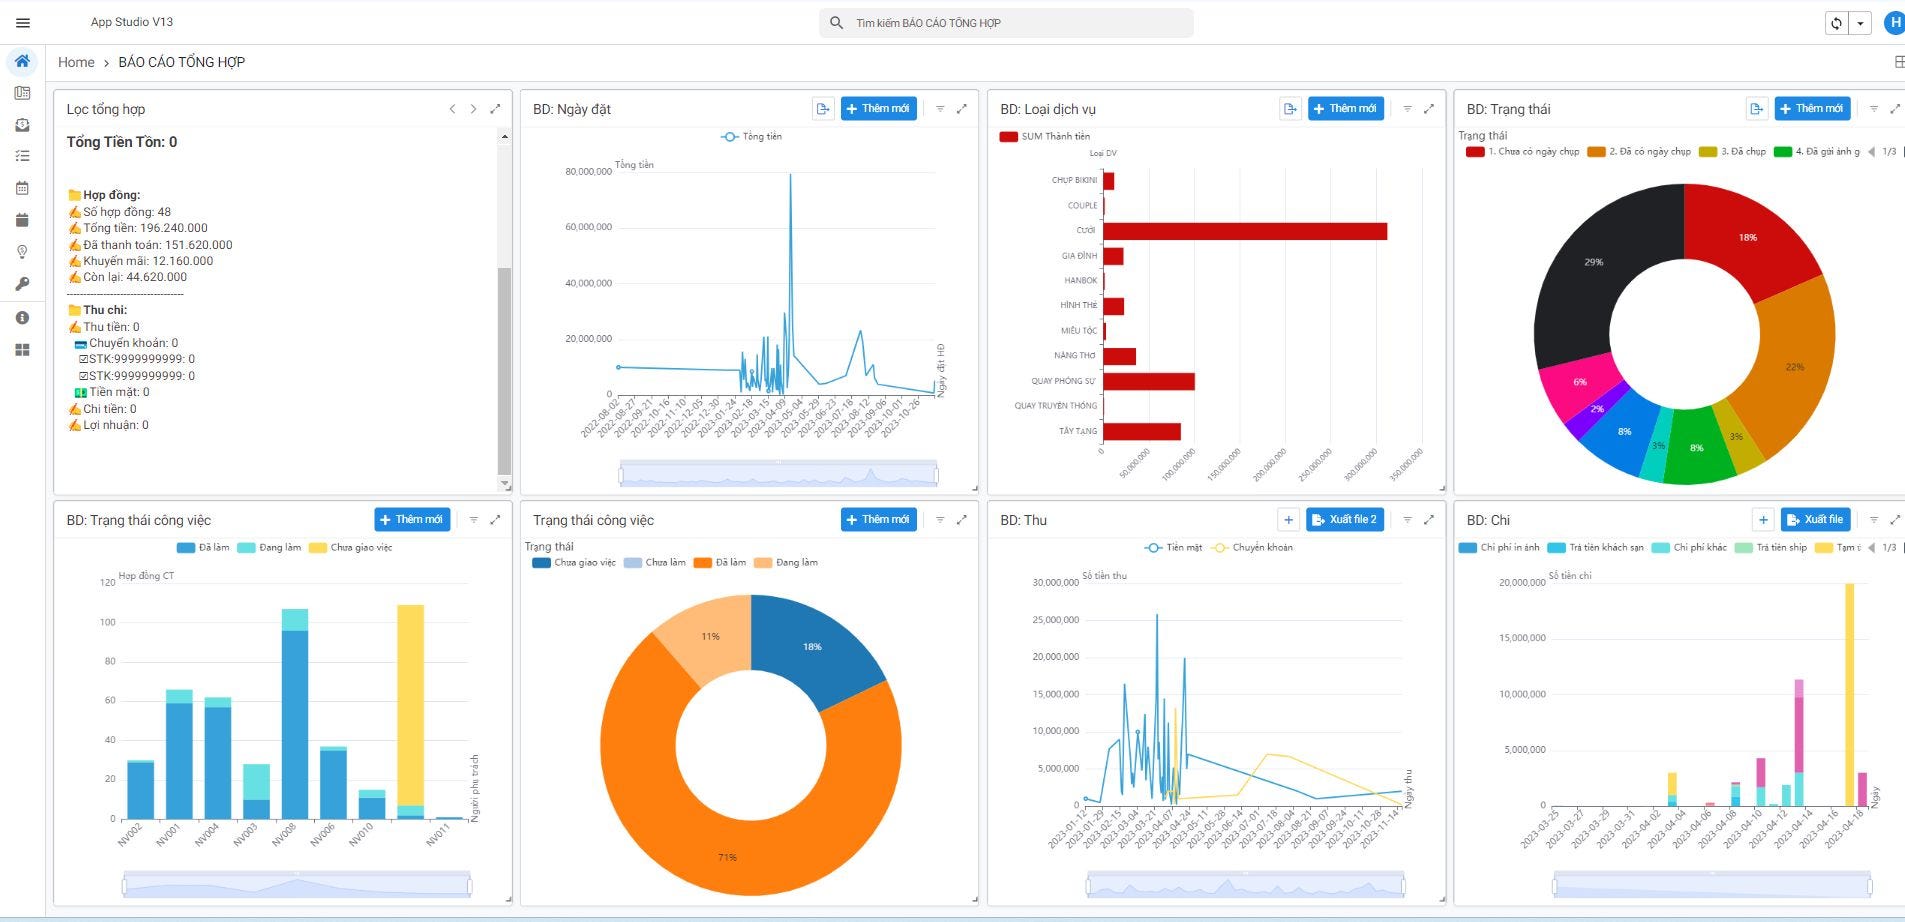Open filter icon in BD: Ngày đặt panel
This screenshot has height=922, width=1905.
(x=940, y=109)
